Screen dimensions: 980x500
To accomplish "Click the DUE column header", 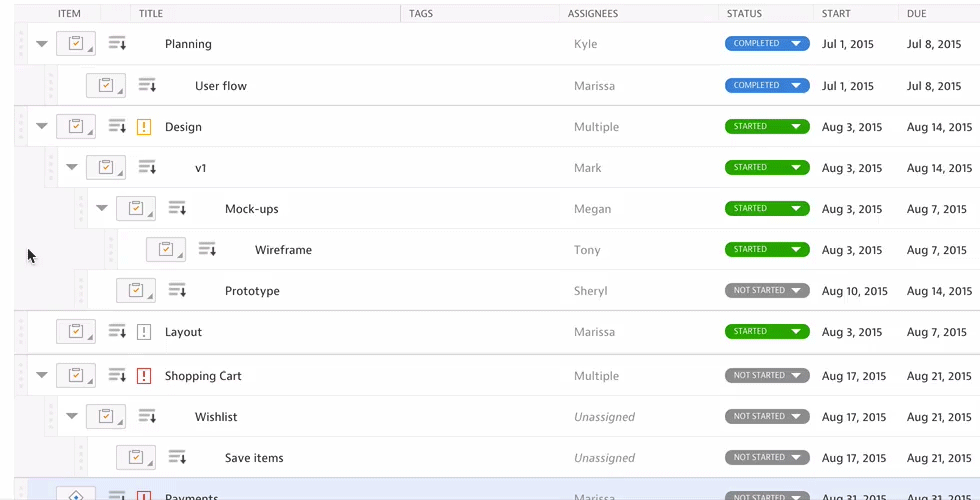I will [916, 13].
